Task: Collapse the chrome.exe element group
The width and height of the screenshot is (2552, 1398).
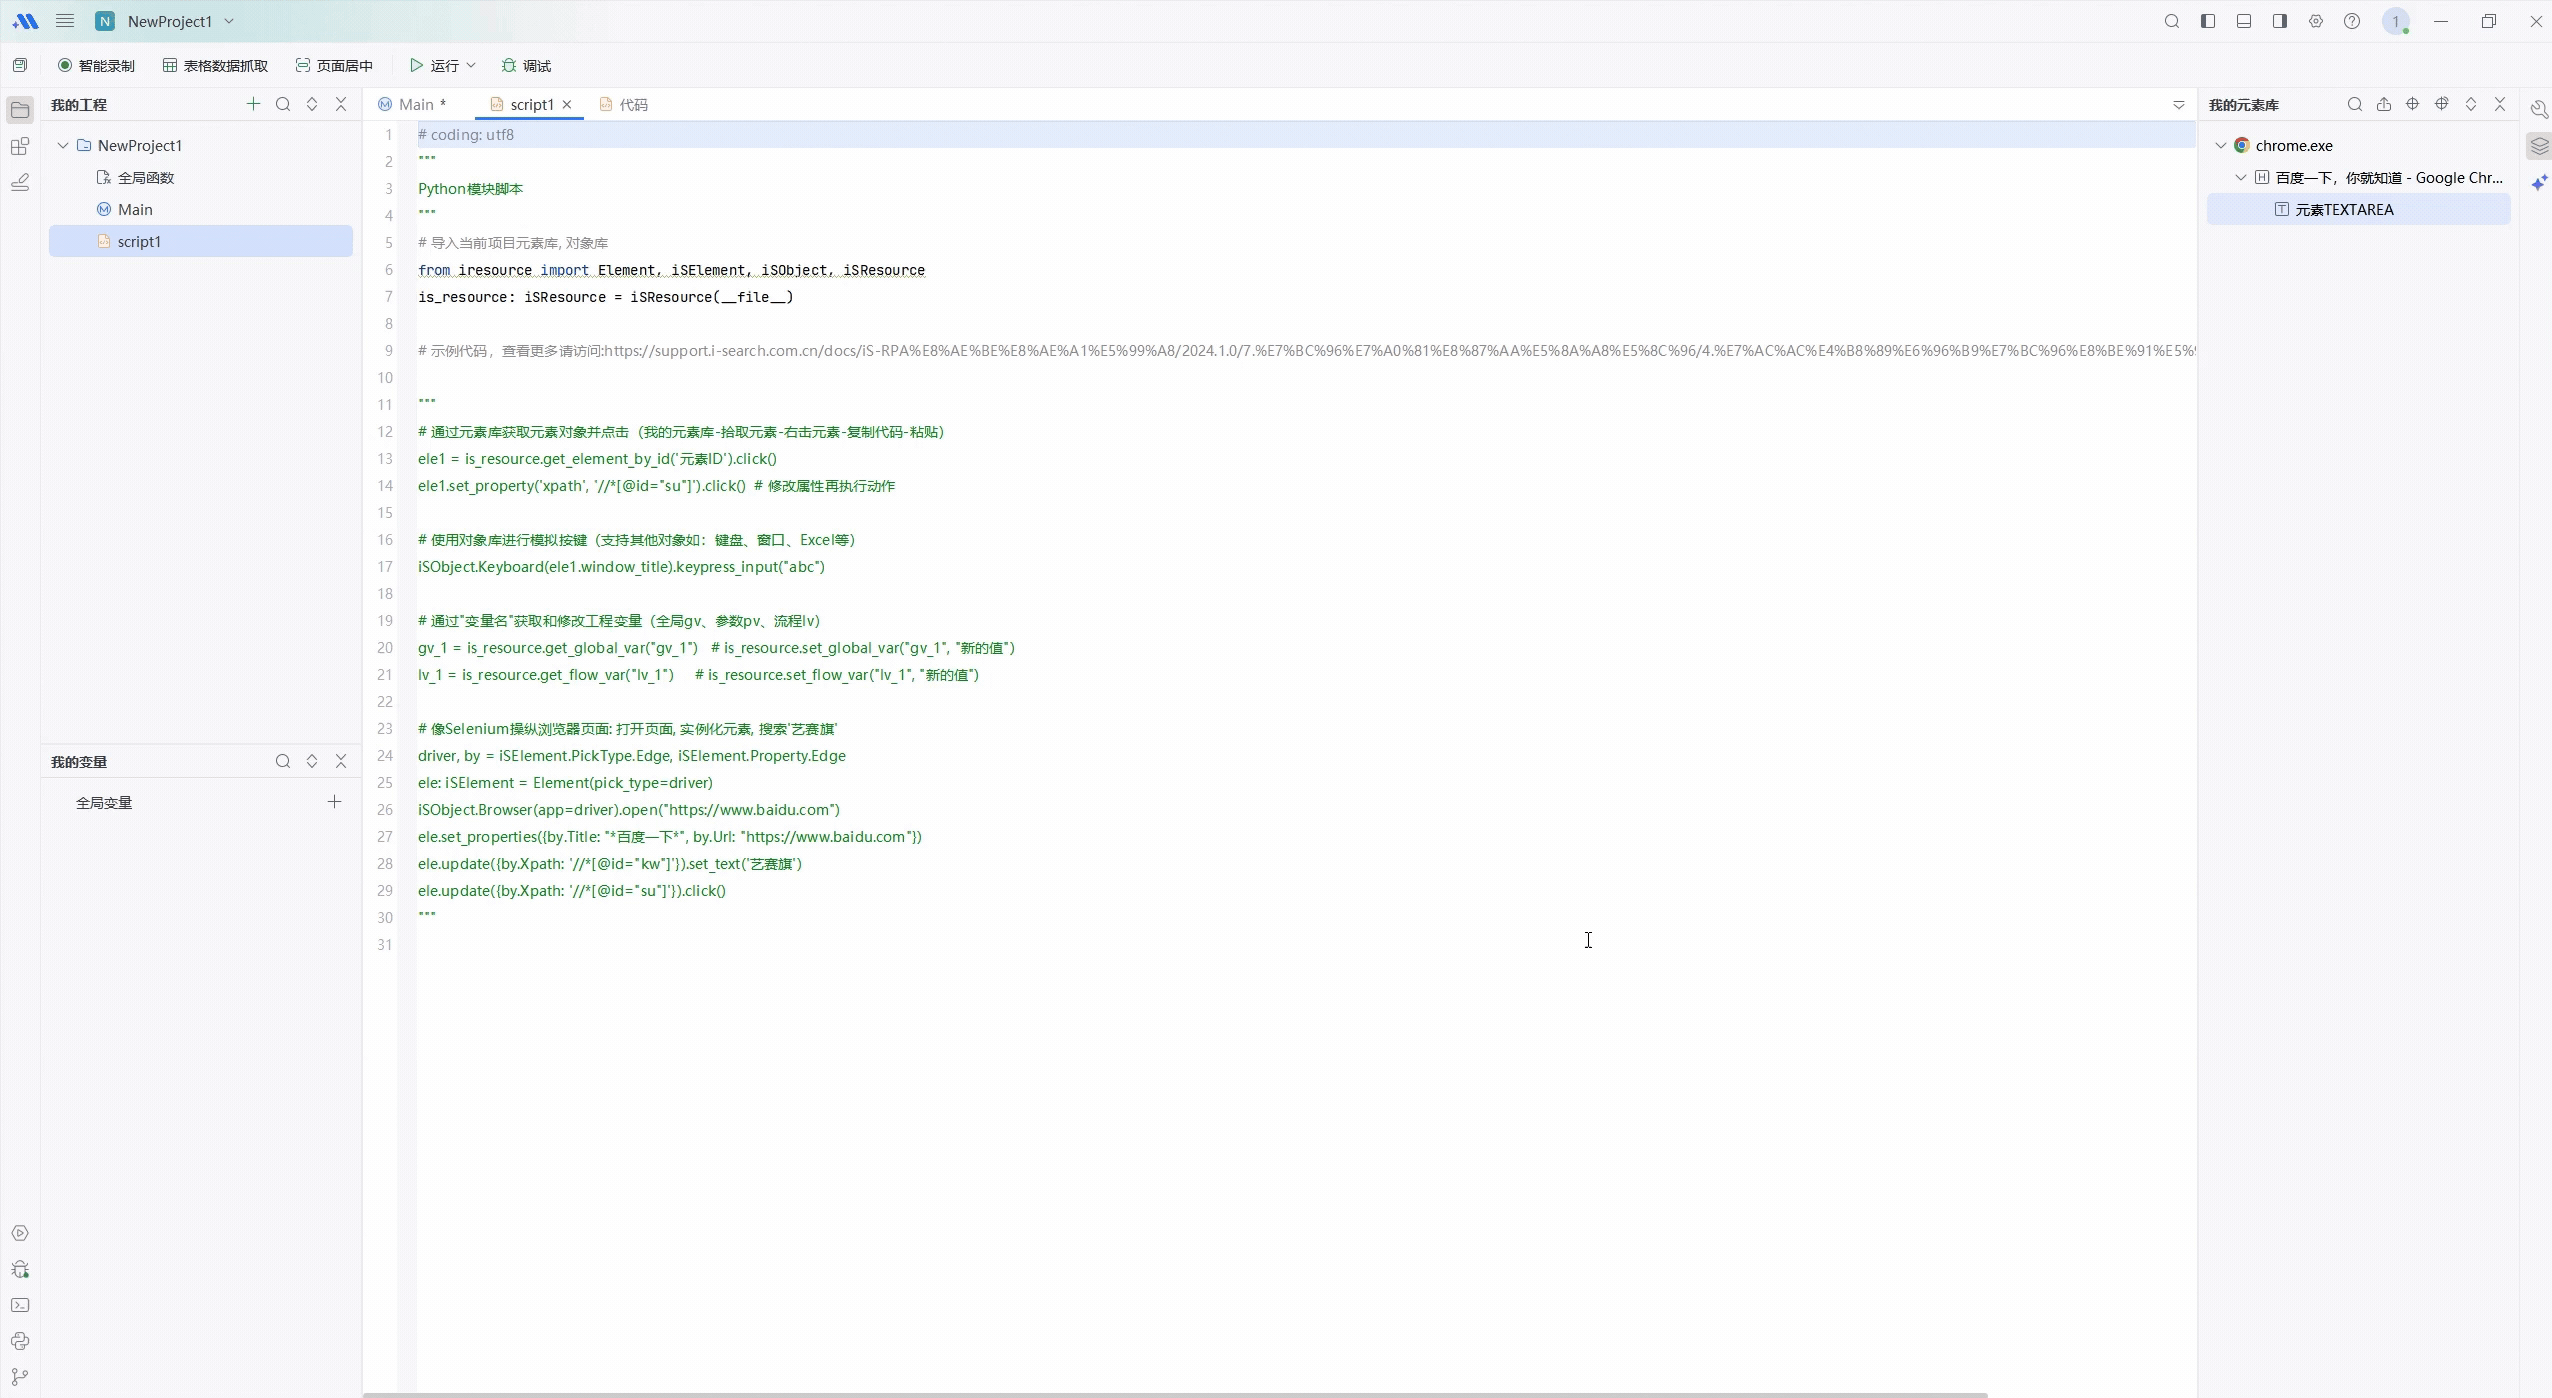Action: (2221, 146)
